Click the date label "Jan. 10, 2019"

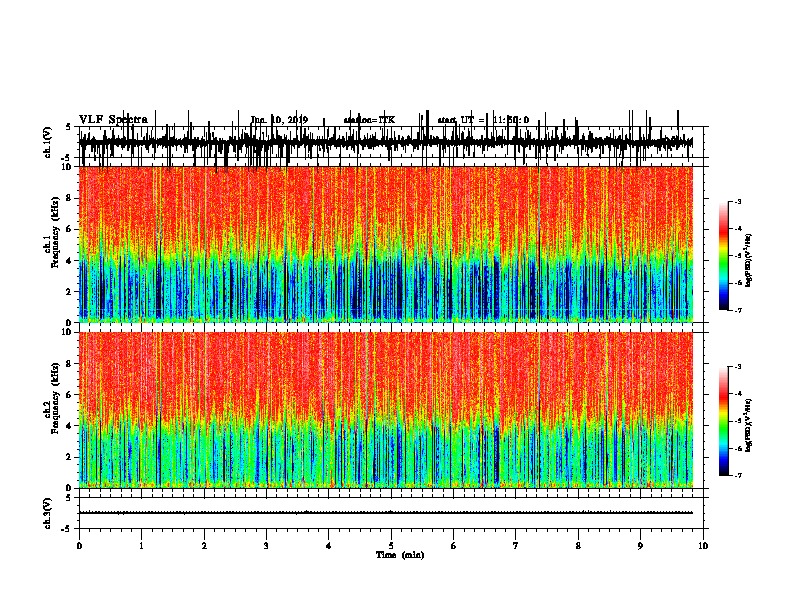pos(279,120)
